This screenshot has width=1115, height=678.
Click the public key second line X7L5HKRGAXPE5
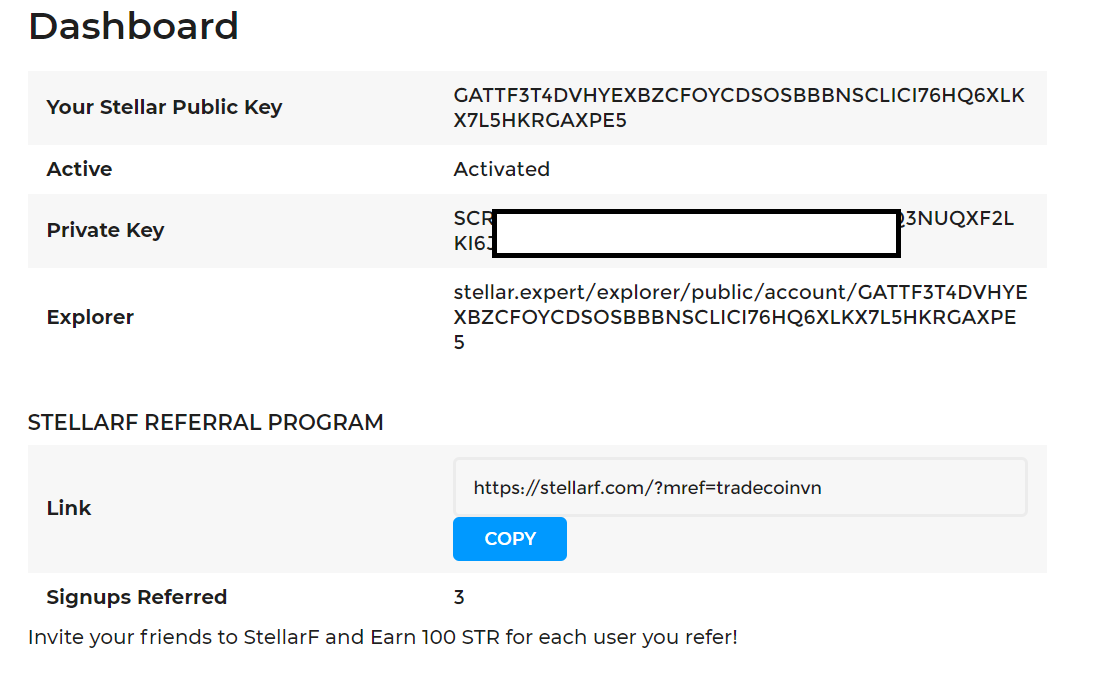[540, 121]
